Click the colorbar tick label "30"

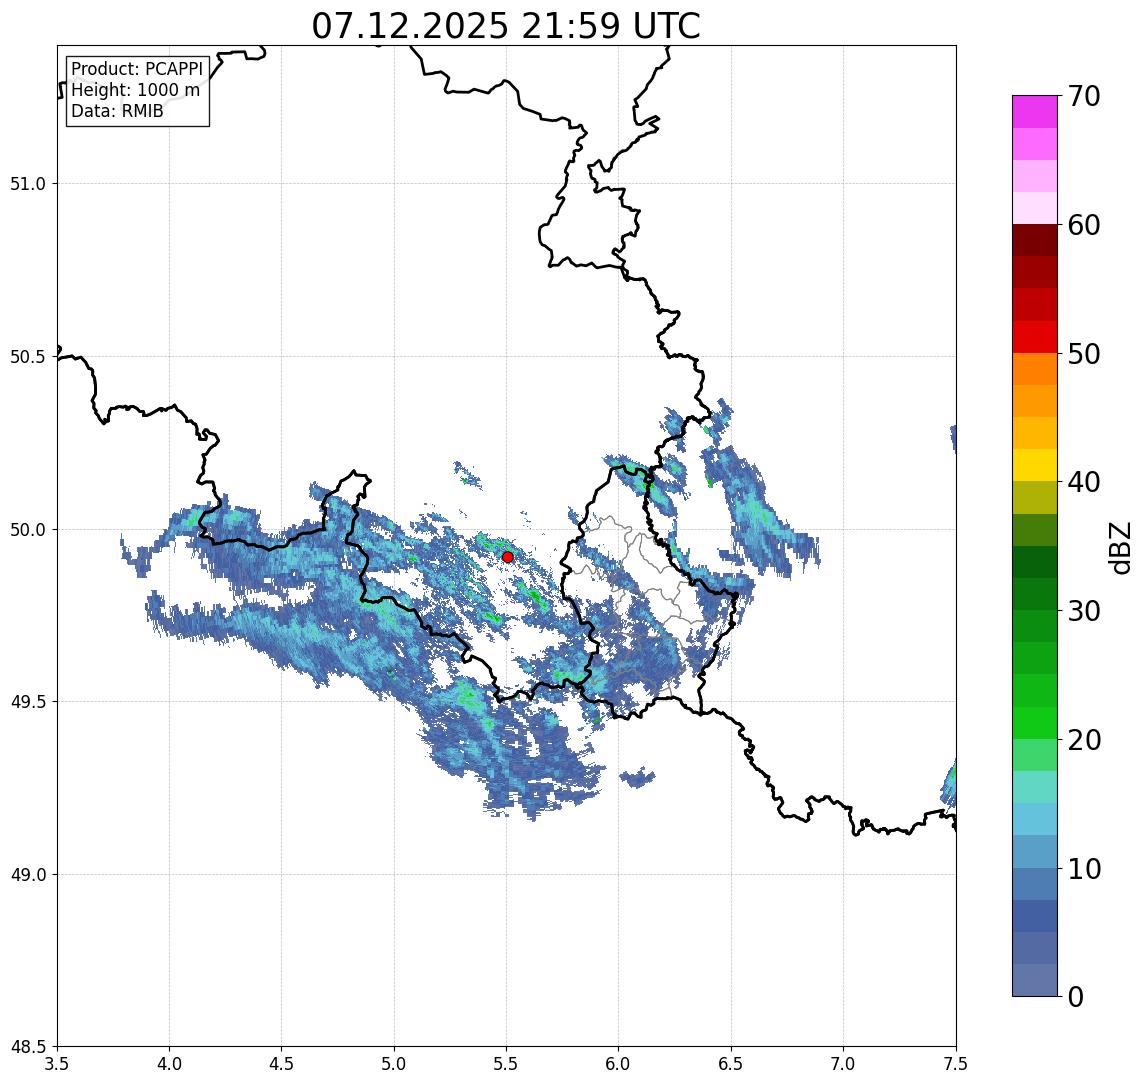point(1084,611)
